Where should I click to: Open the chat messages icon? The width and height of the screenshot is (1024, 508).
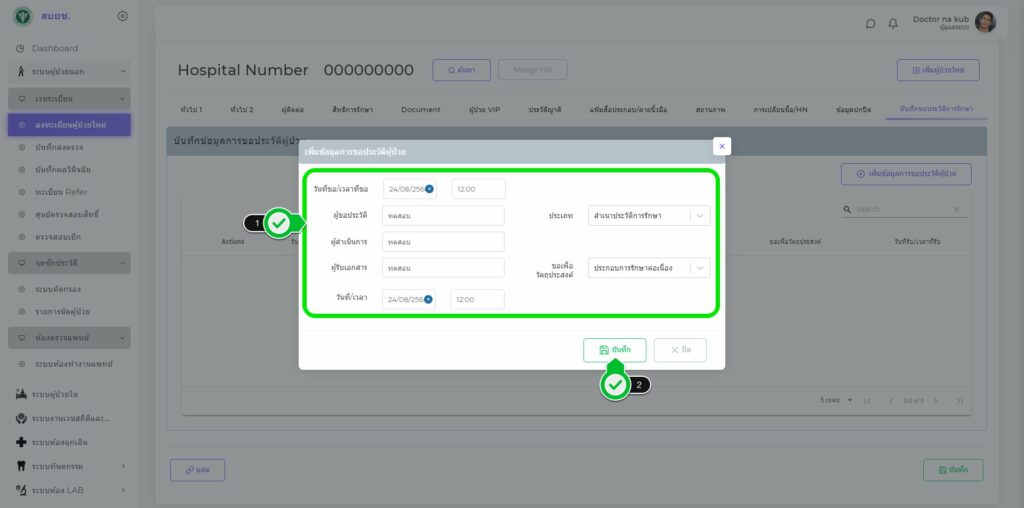[x=870, y=23]
